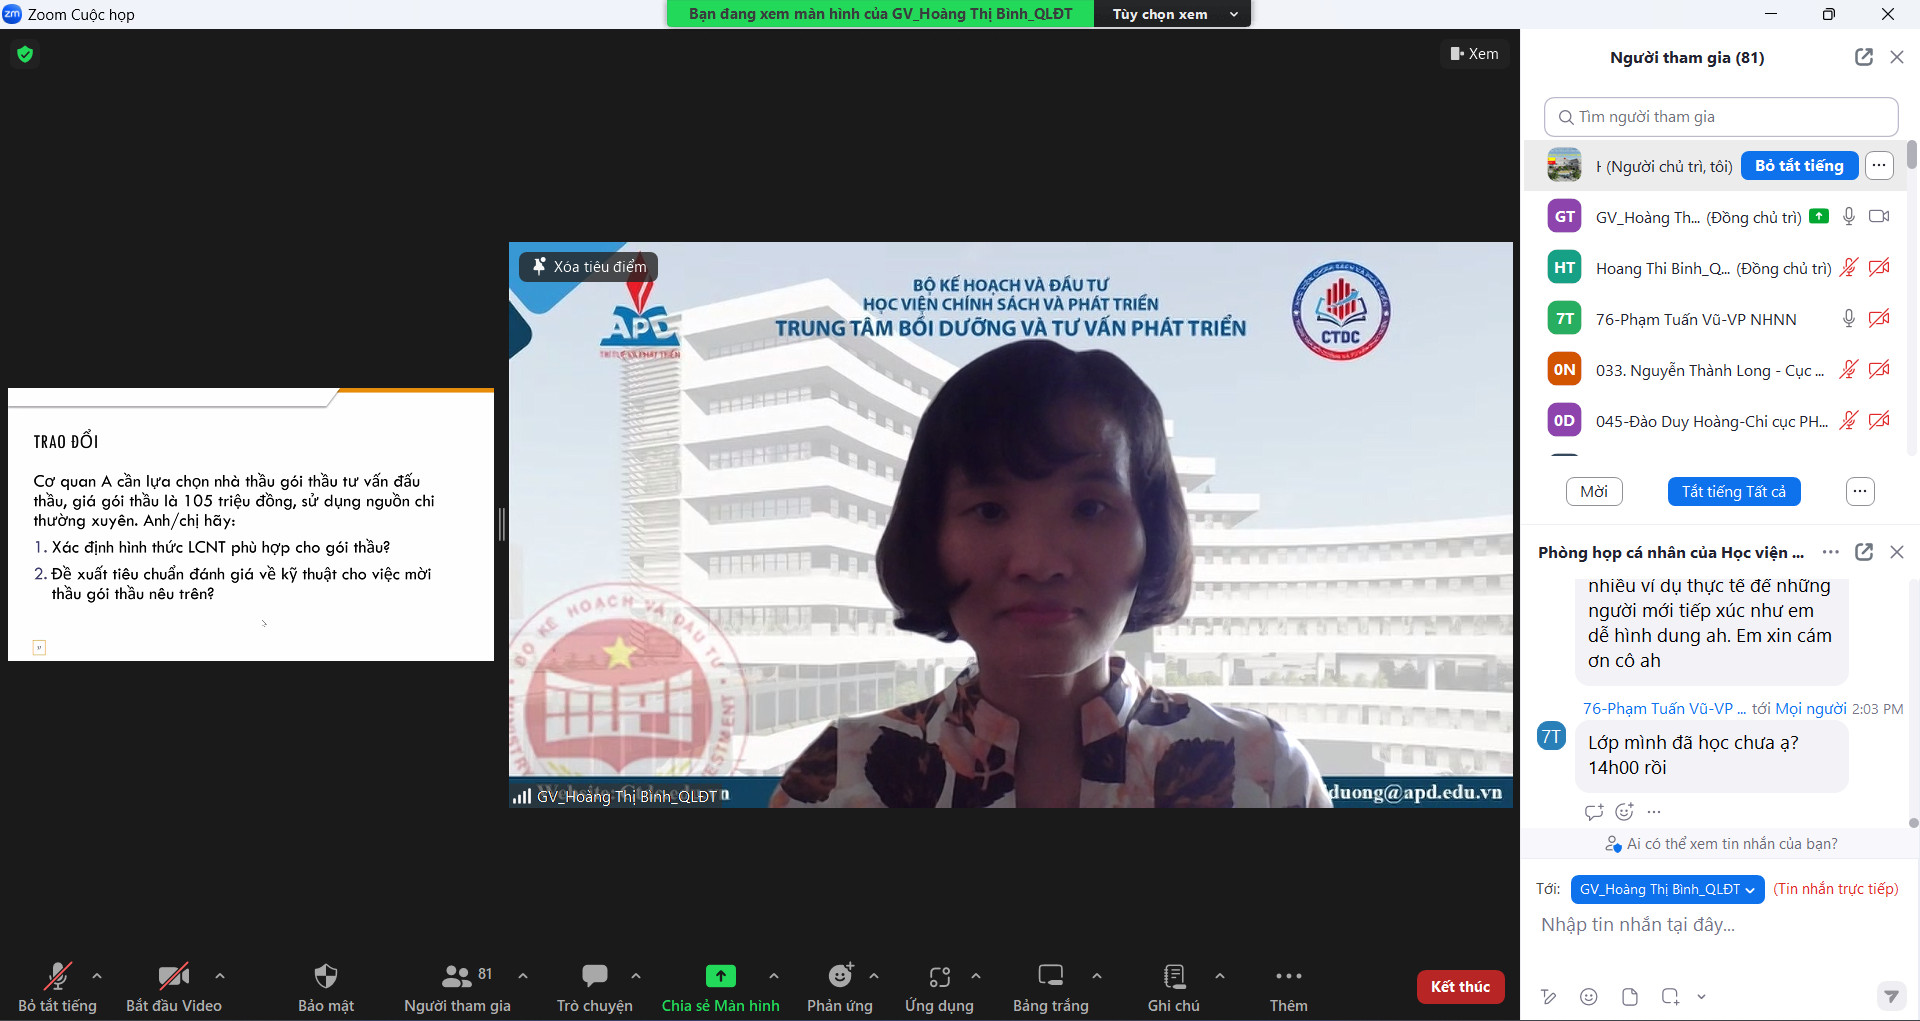
Task: Click the participants list scrollbar
Action: tap(1911, 156)
